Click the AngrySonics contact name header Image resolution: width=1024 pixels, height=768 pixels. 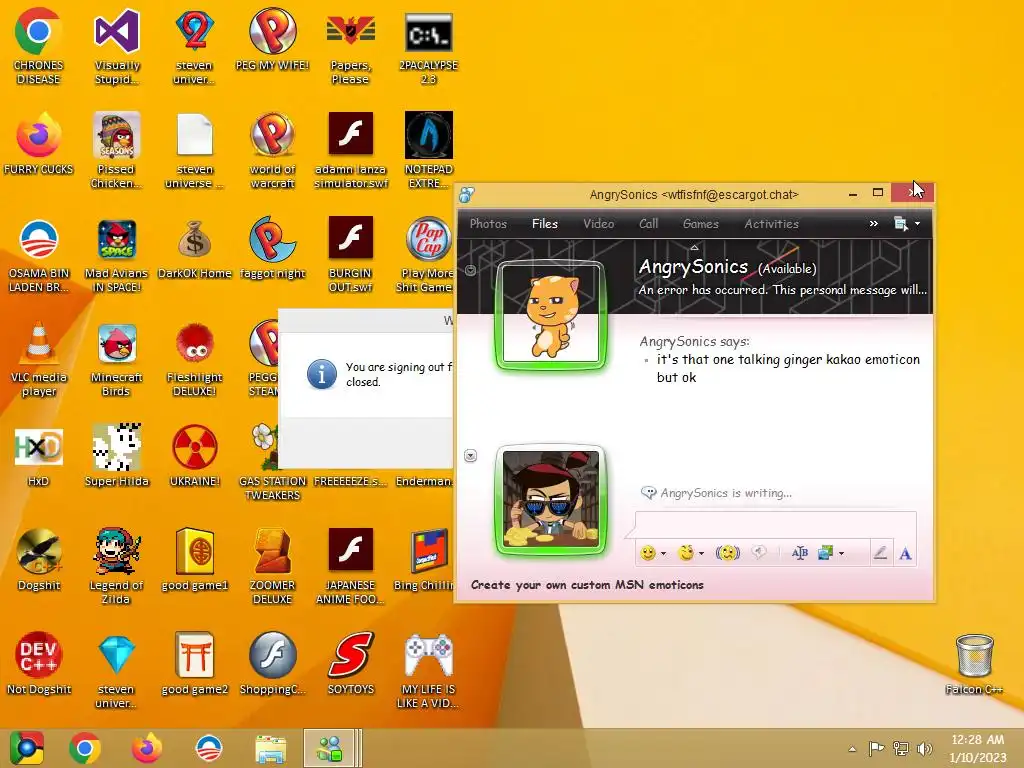point(693,266)
